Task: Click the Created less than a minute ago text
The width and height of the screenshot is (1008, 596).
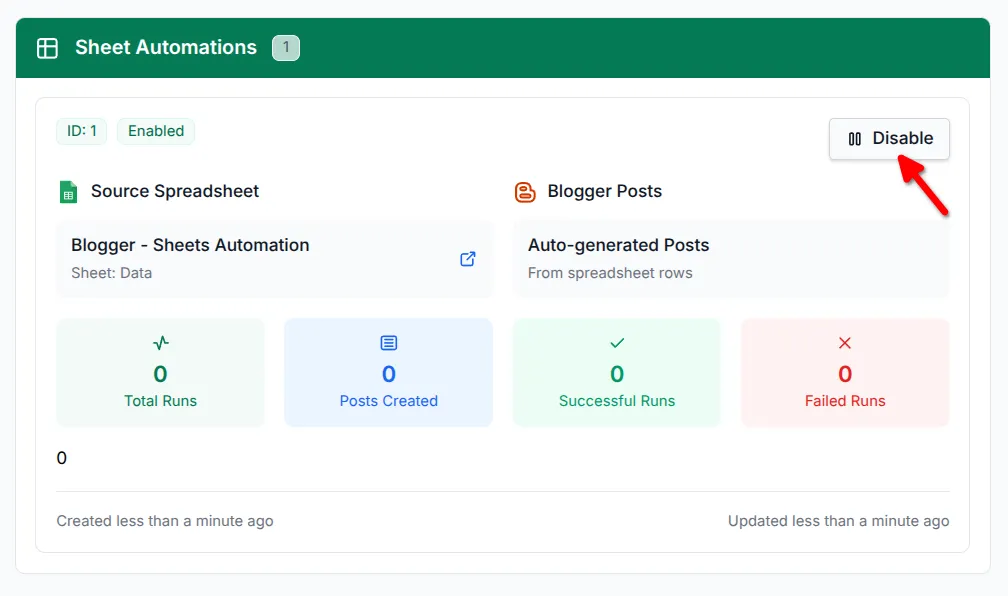Action: pyautogui.click(x=164, y=520)
